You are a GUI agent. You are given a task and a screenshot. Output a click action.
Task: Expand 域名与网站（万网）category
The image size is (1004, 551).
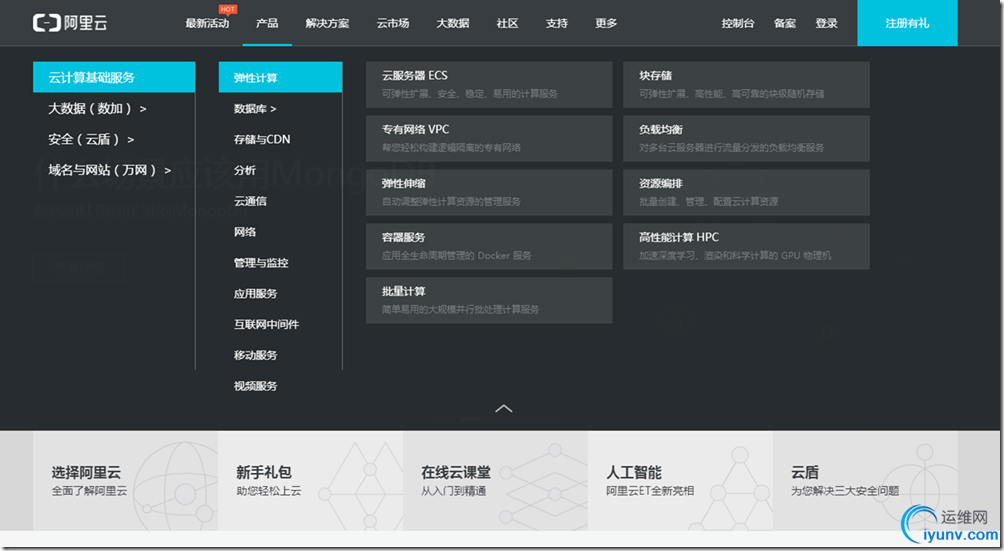(x=109, y=170)
